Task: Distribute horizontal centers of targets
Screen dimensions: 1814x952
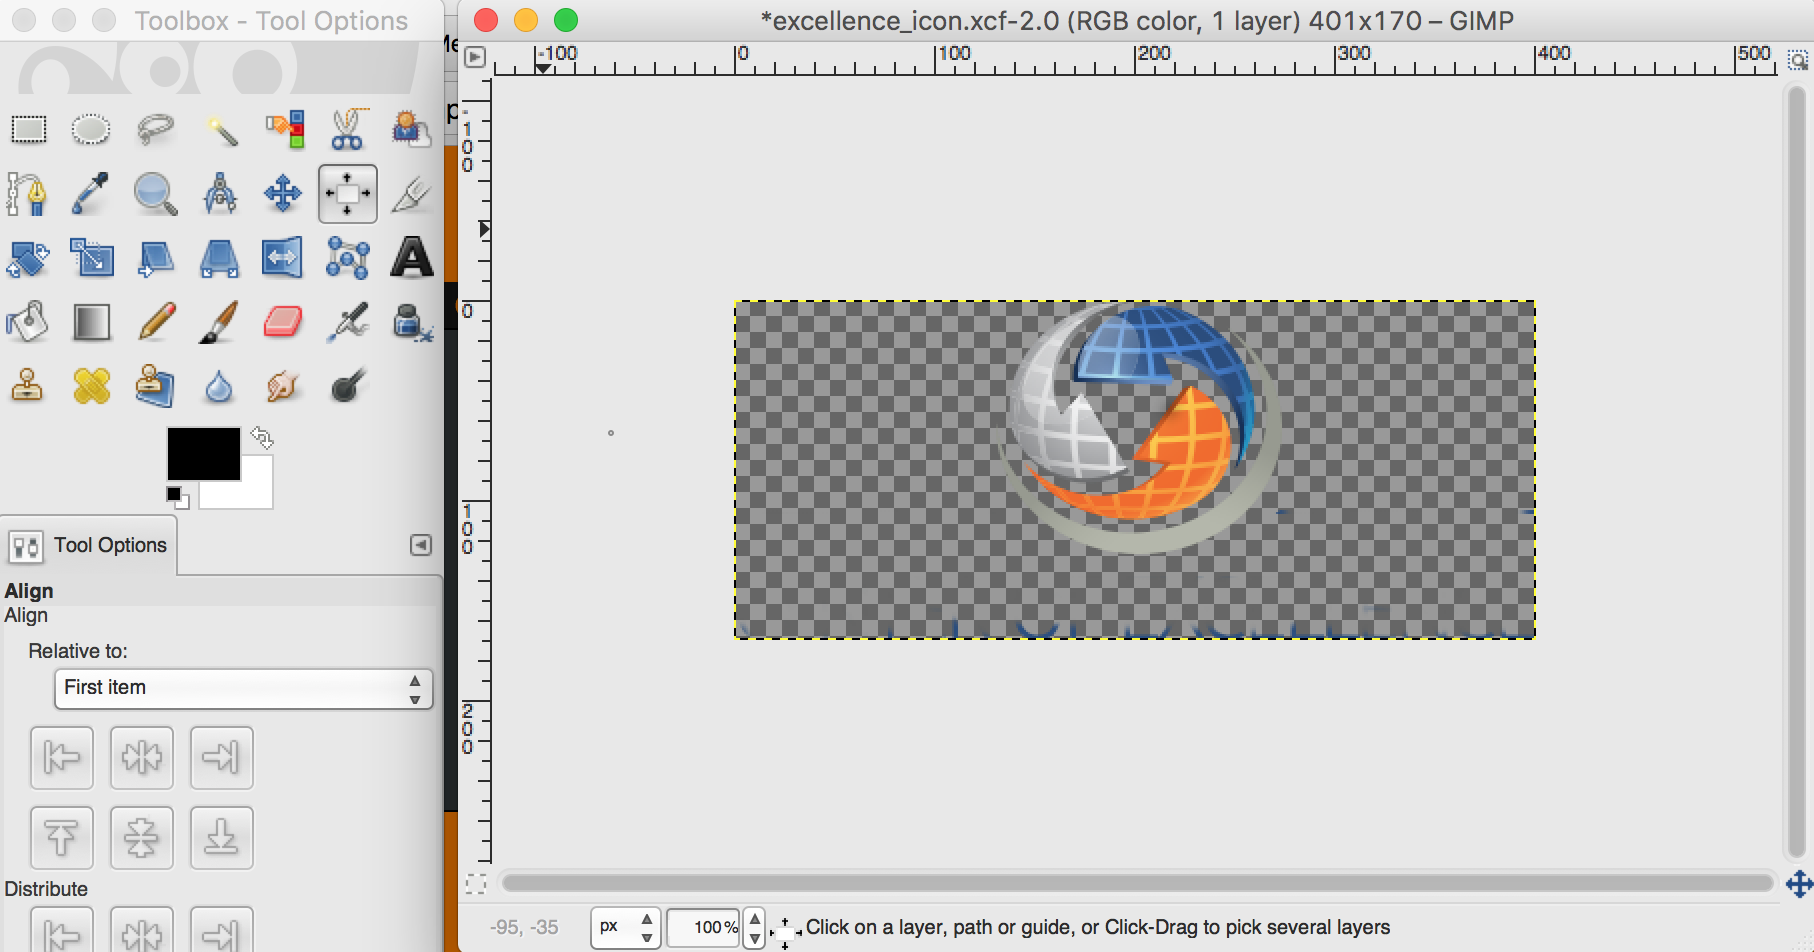Action: [x=142, y=930]
